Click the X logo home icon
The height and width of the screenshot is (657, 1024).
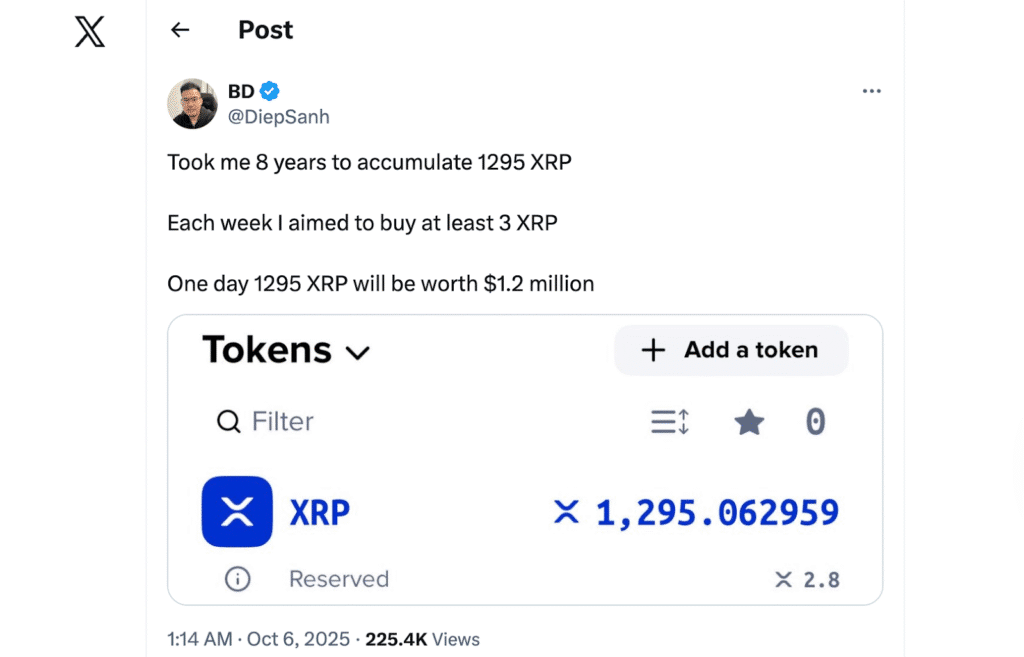click(90, 31)
